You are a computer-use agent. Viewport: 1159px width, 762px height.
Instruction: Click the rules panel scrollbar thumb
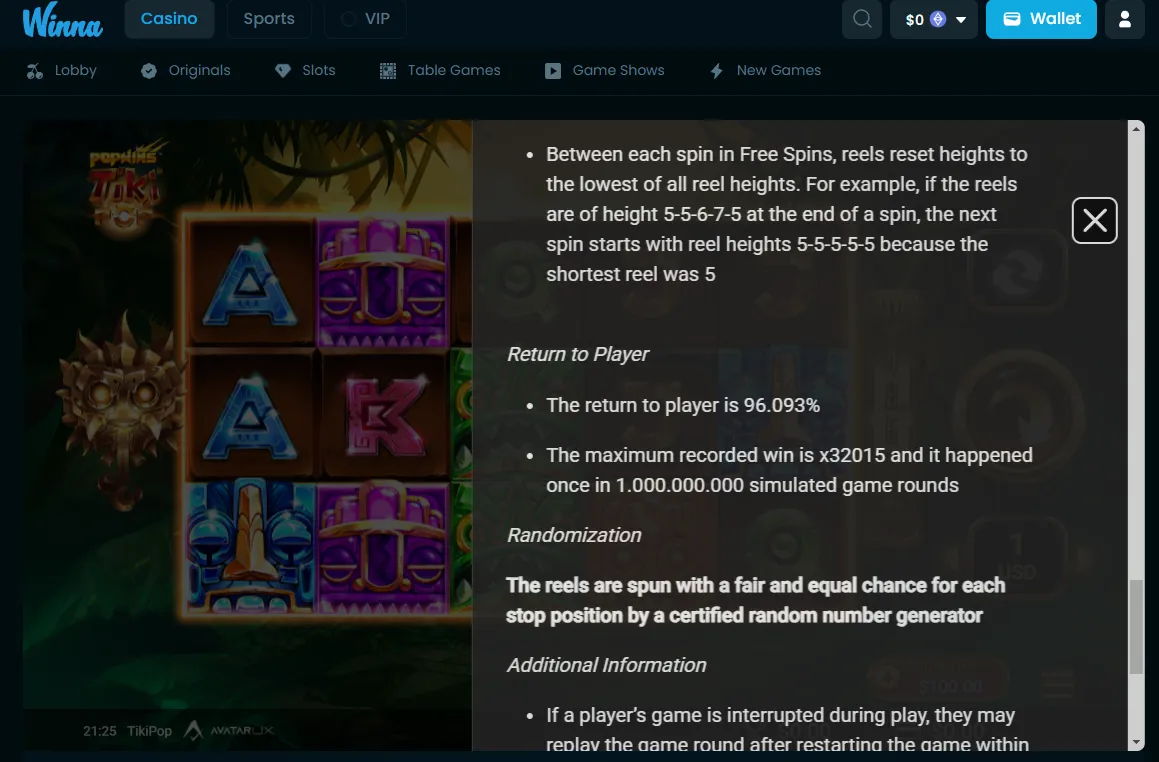[x=1136, y=627]
